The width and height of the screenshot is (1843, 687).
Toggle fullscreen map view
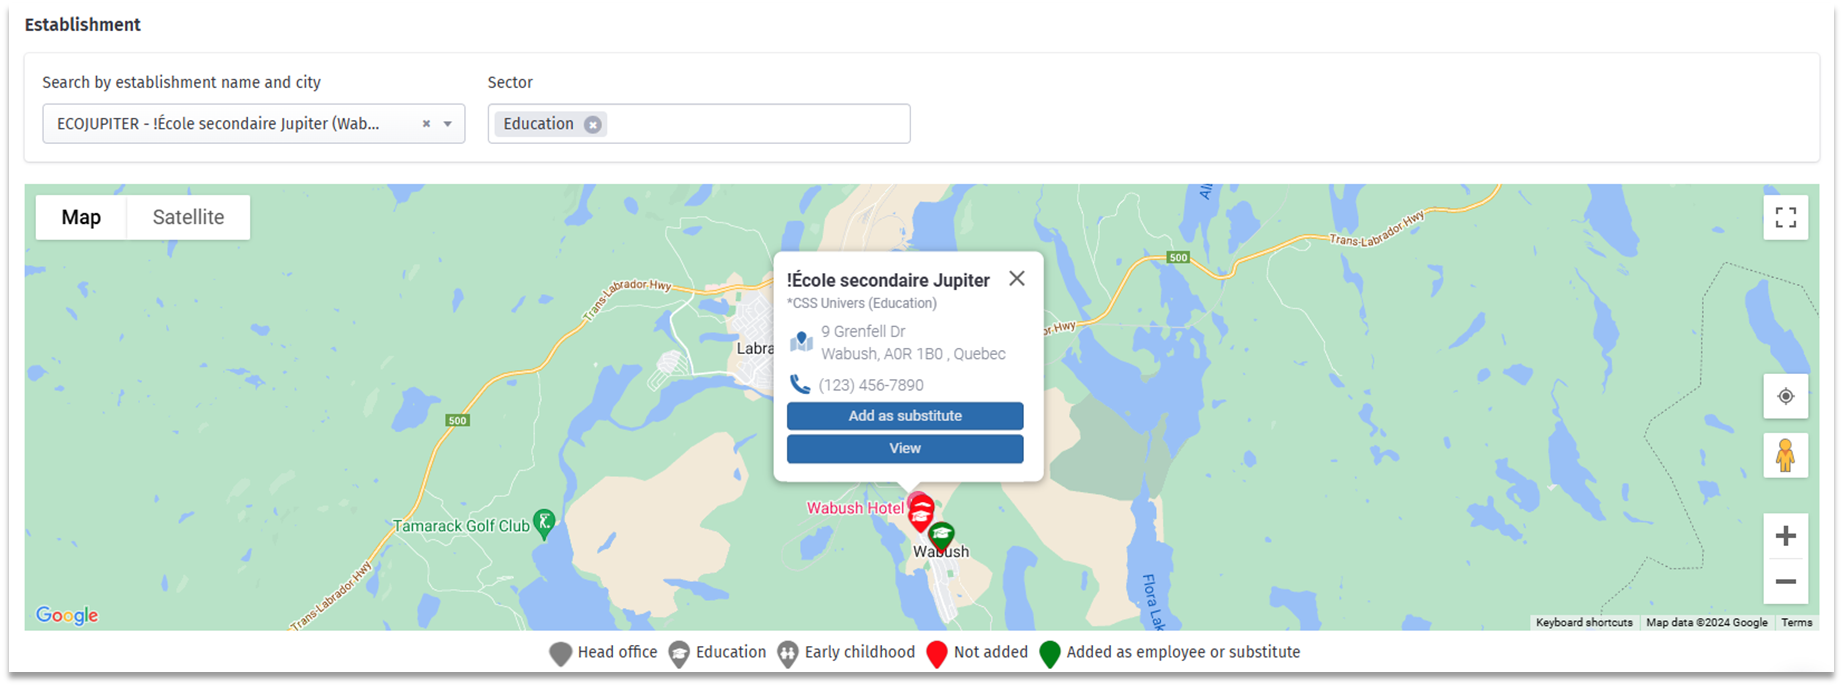coord(1786,217)
